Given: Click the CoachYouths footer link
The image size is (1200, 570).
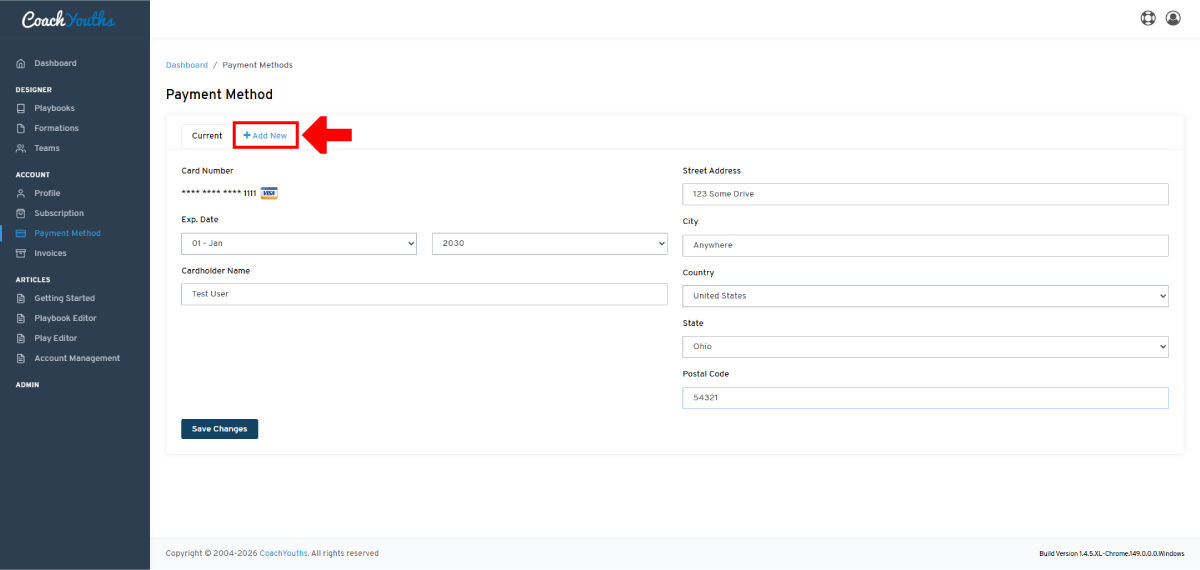Looking at the screenshot, I should [x=283, y=553].
